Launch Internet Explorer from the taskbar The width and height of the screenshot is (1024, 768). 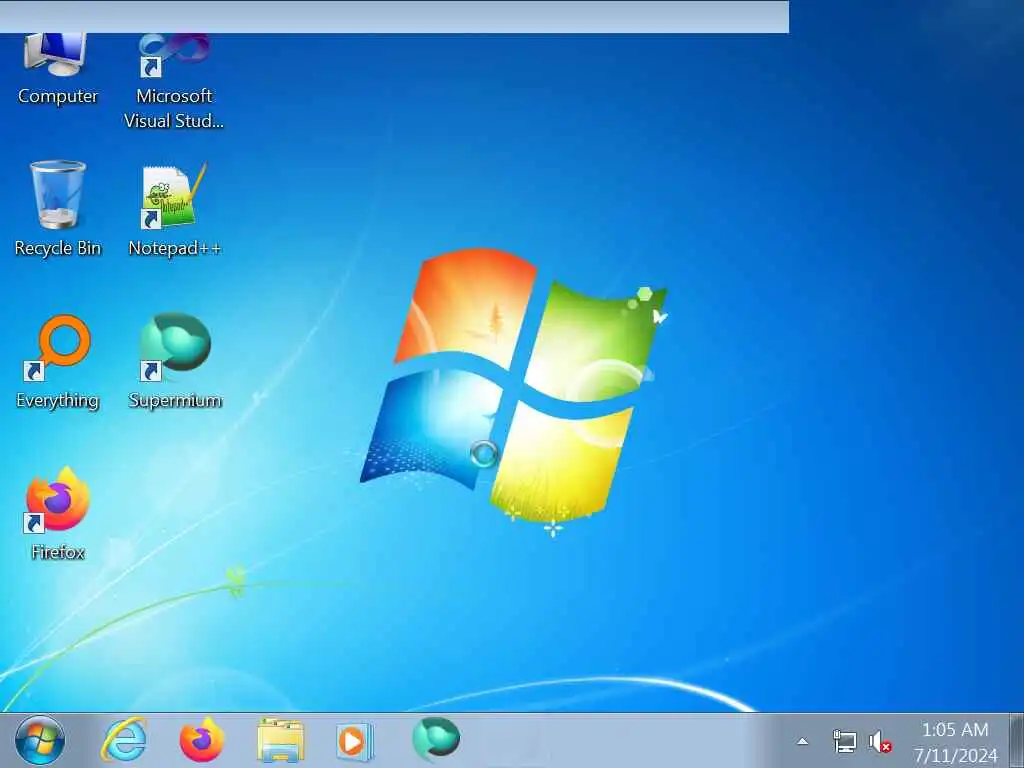click(x=123, y=741)
